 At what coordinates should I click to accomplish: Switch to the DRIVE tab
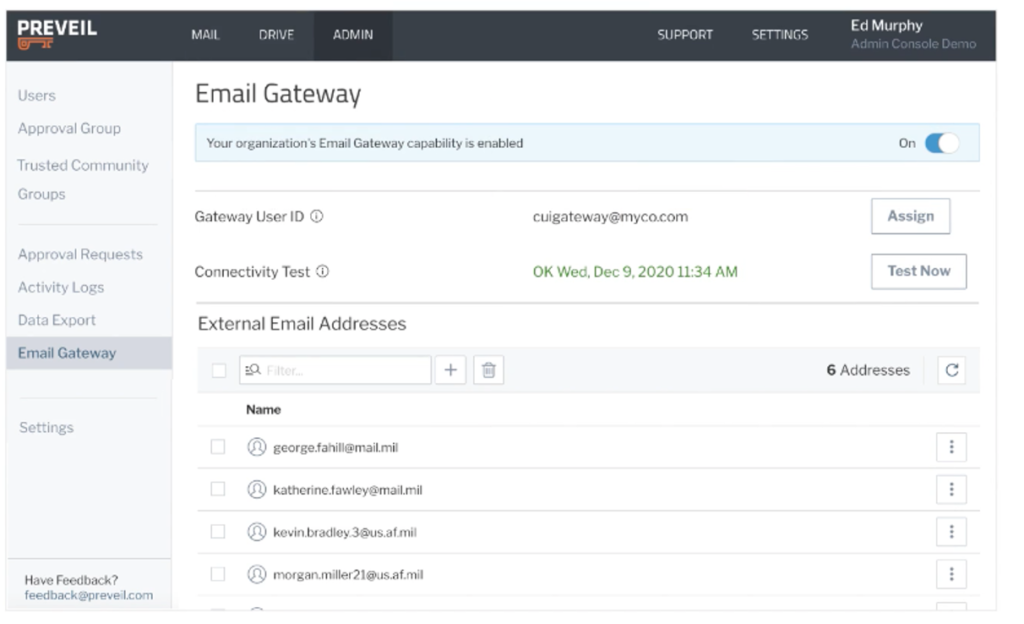tap(276, 33)
